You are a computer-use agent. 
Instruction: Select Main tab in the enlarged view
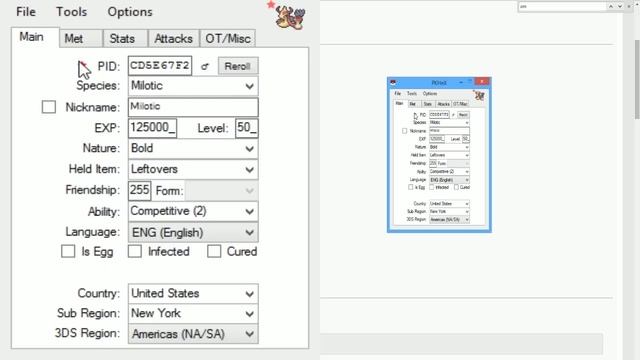coord(35,37)
